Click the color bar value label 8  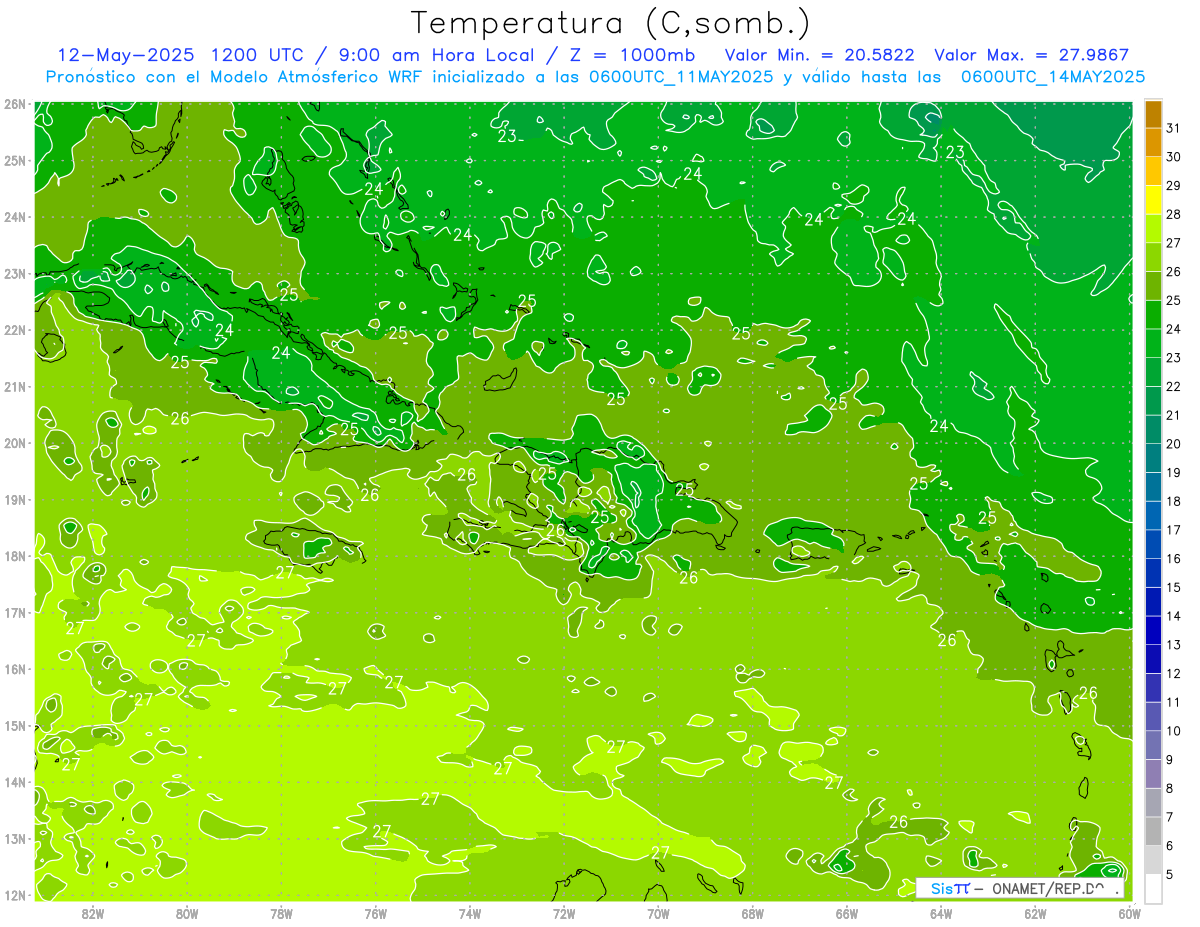click(x=1169, y=788)
